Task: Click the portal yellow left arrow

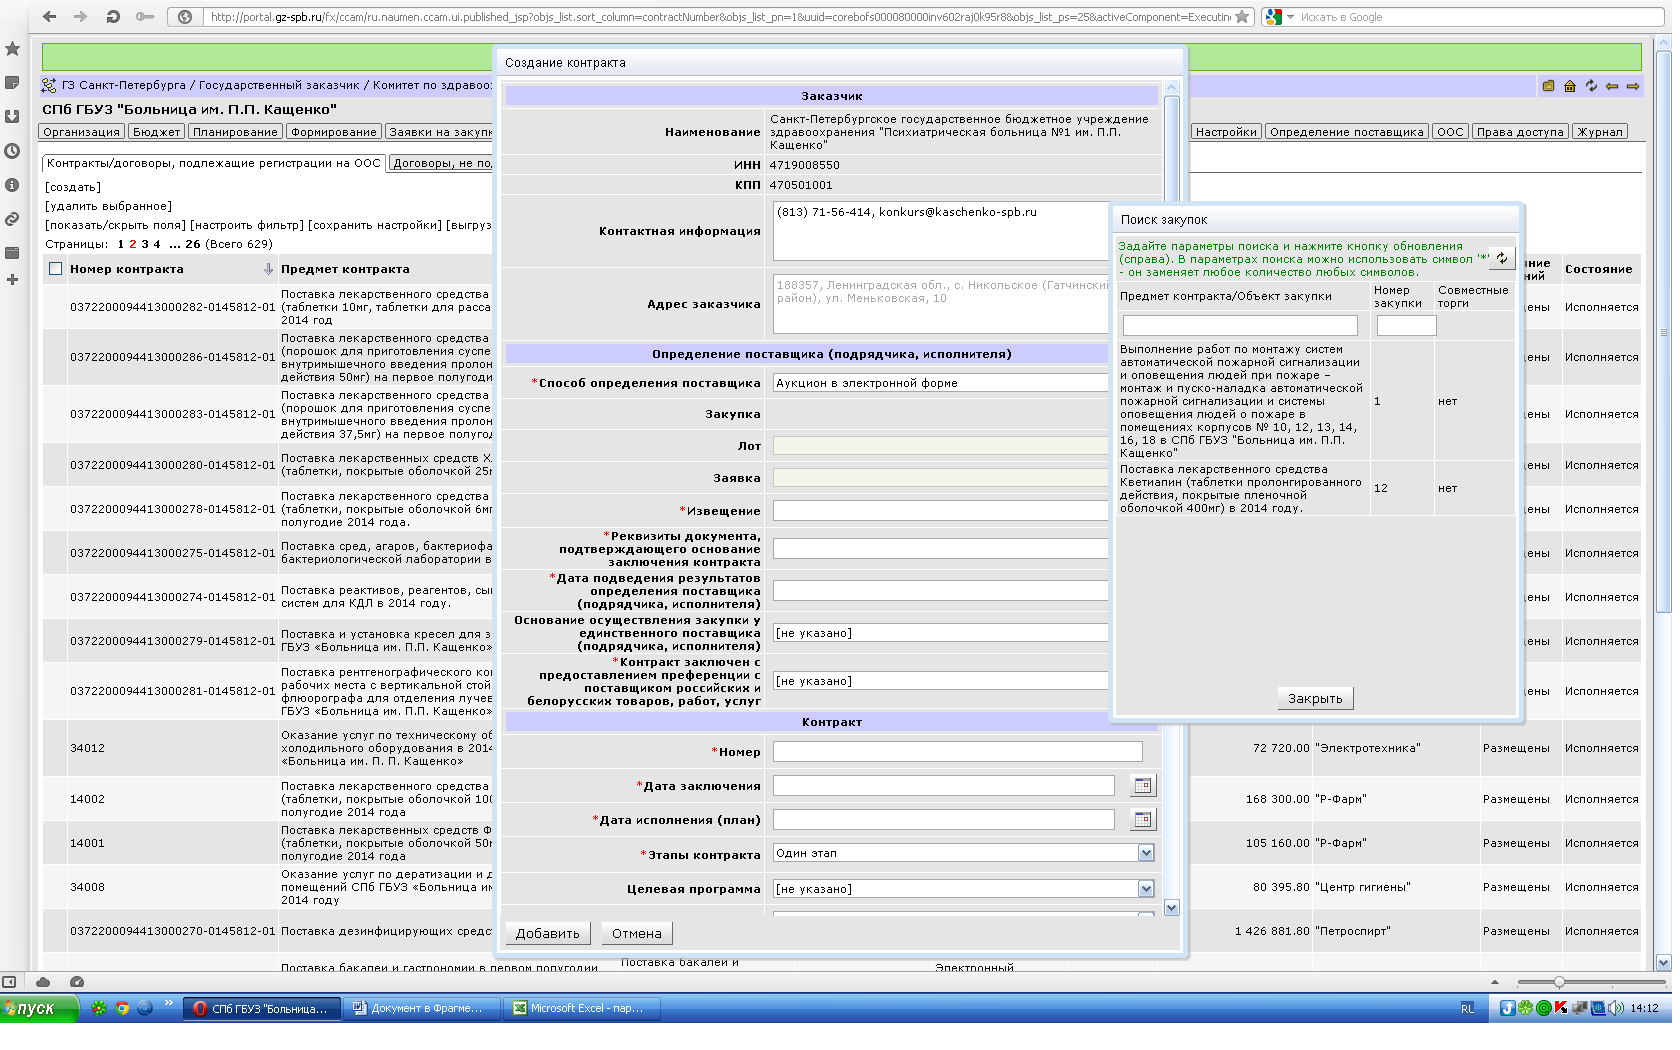Action: tap(1612, 86)
